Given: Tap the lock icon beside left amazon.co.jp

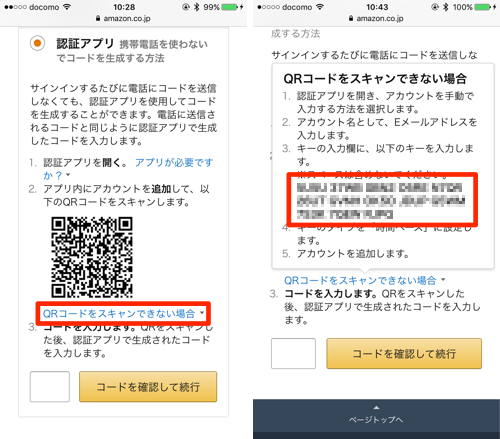Looking at the screenshot, I should click(x=98, y=18).
